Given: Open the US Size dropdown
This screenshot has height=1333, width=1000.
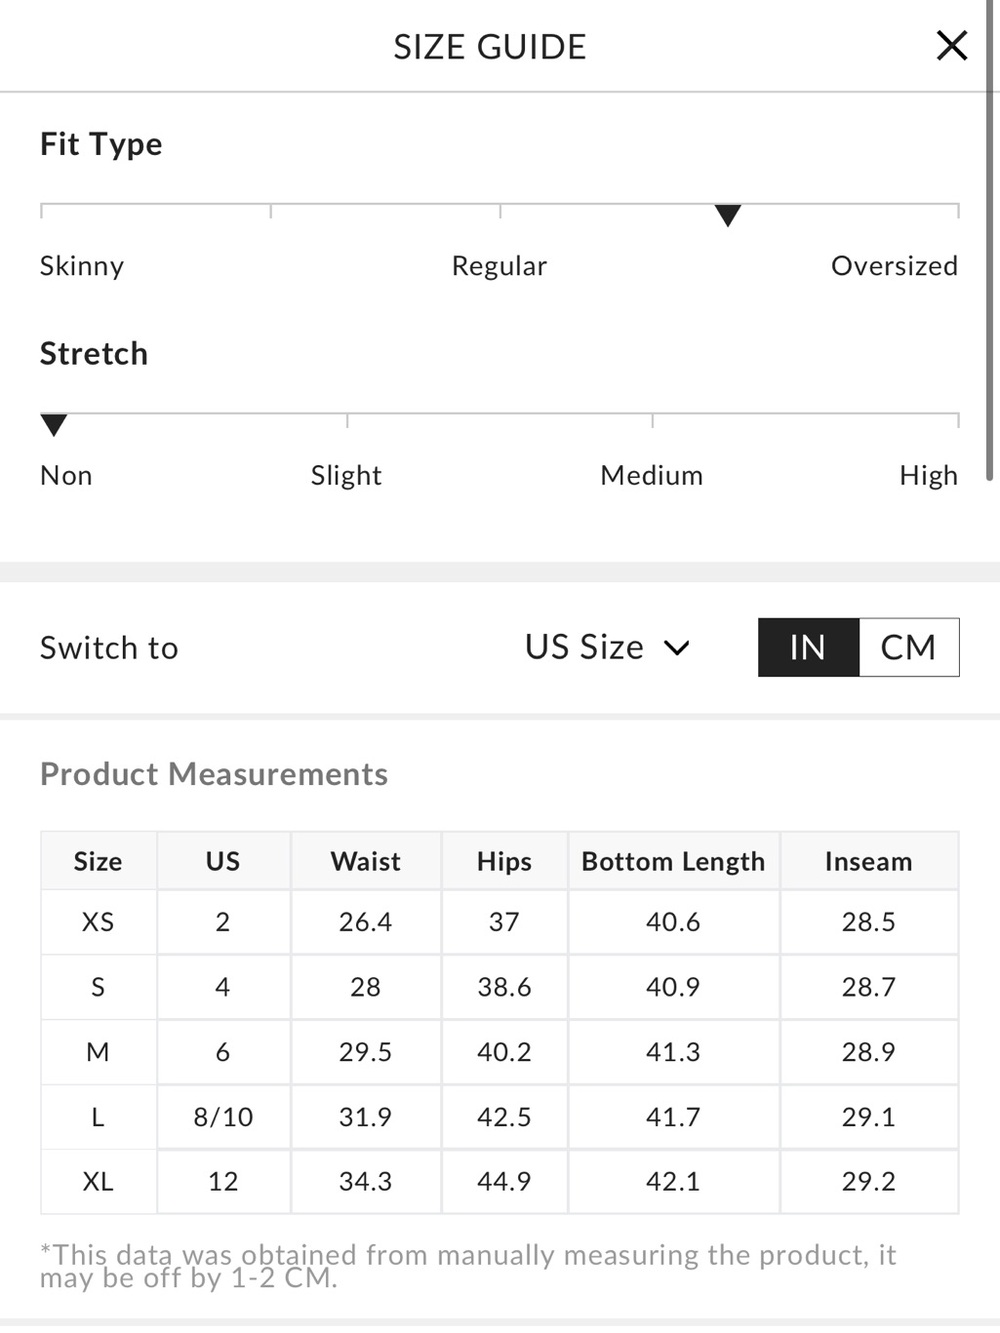Looking at the screenshot, I should tap(607, 647).
